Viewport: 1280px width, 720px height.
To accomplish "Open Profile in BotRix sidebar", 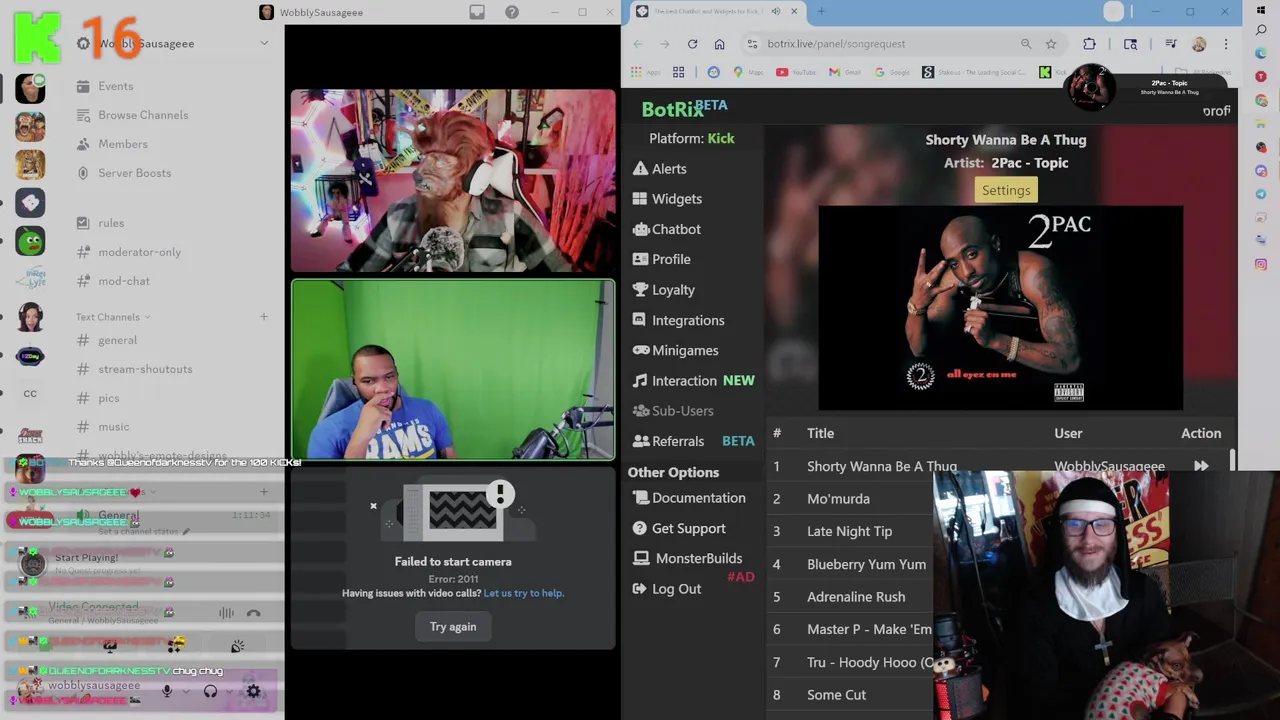I will click(661, 259).
